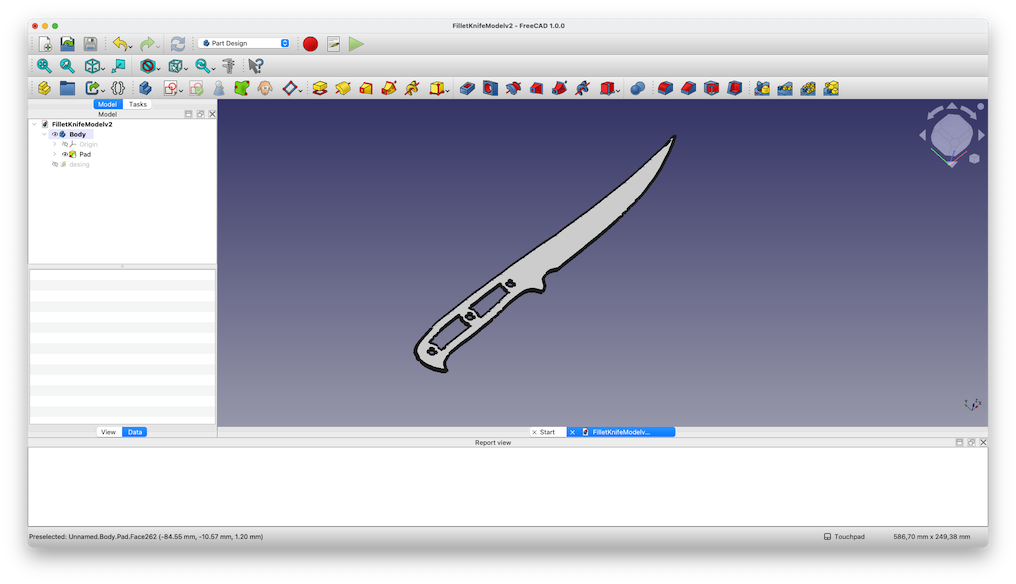Click the Save document floppy icon
The width and height of the screenshot is (1016, 584).
pos(90,44)
